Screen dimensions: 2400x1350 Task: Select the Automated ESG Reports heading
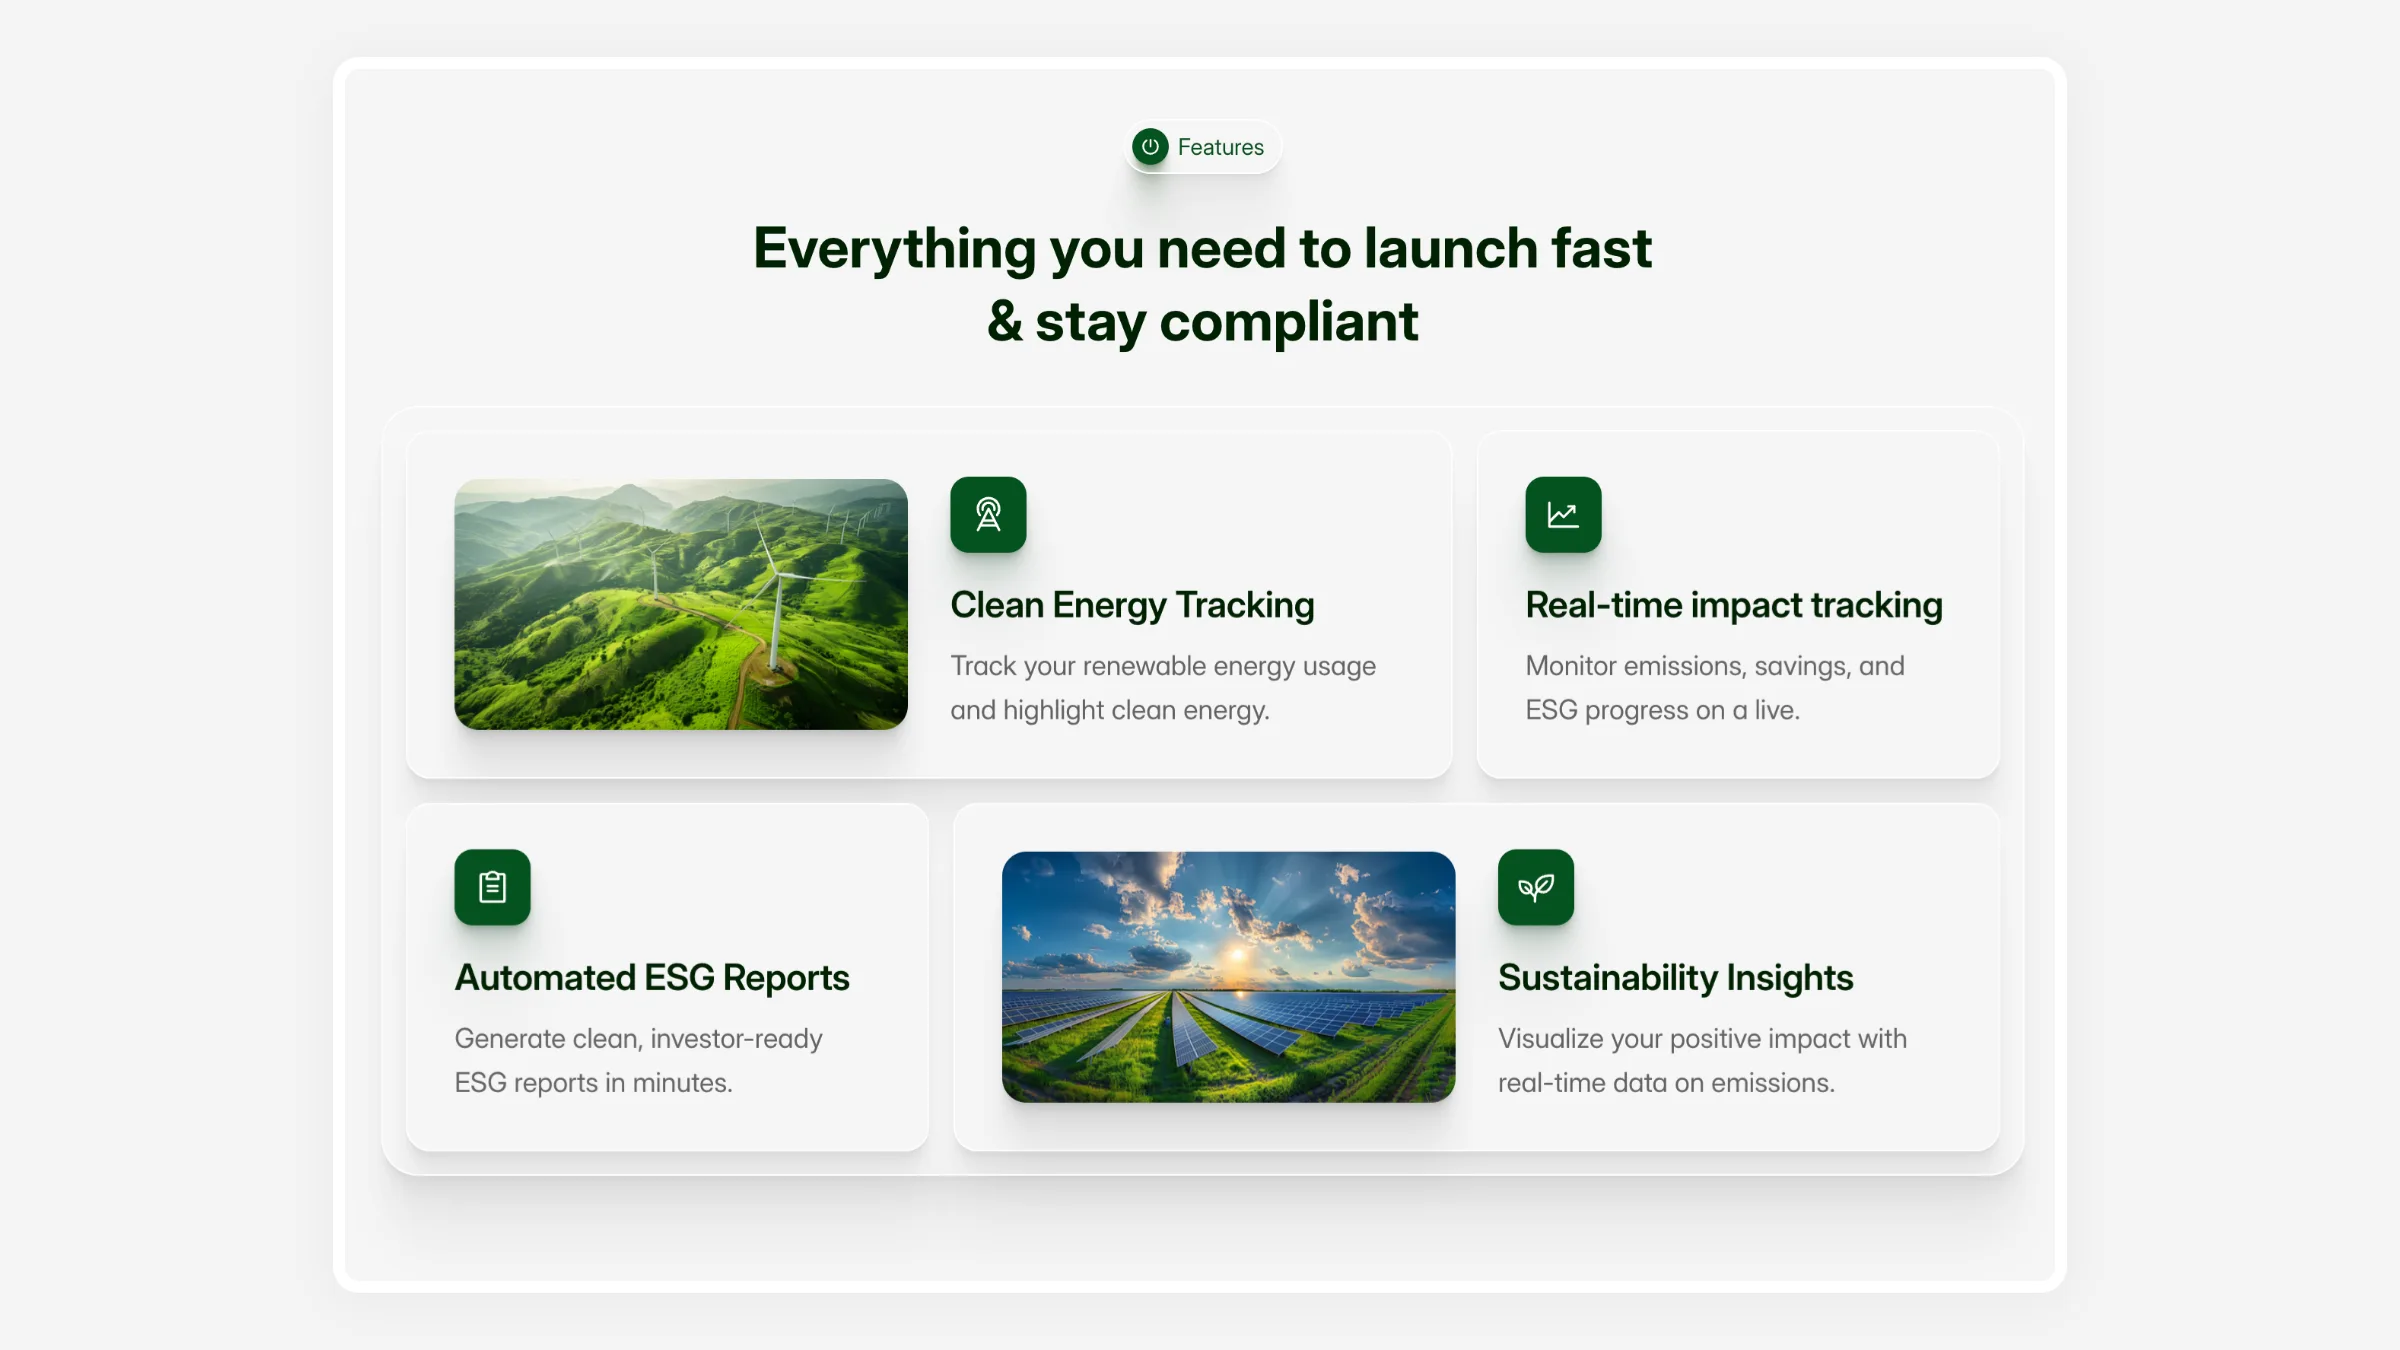click(652, 978)
